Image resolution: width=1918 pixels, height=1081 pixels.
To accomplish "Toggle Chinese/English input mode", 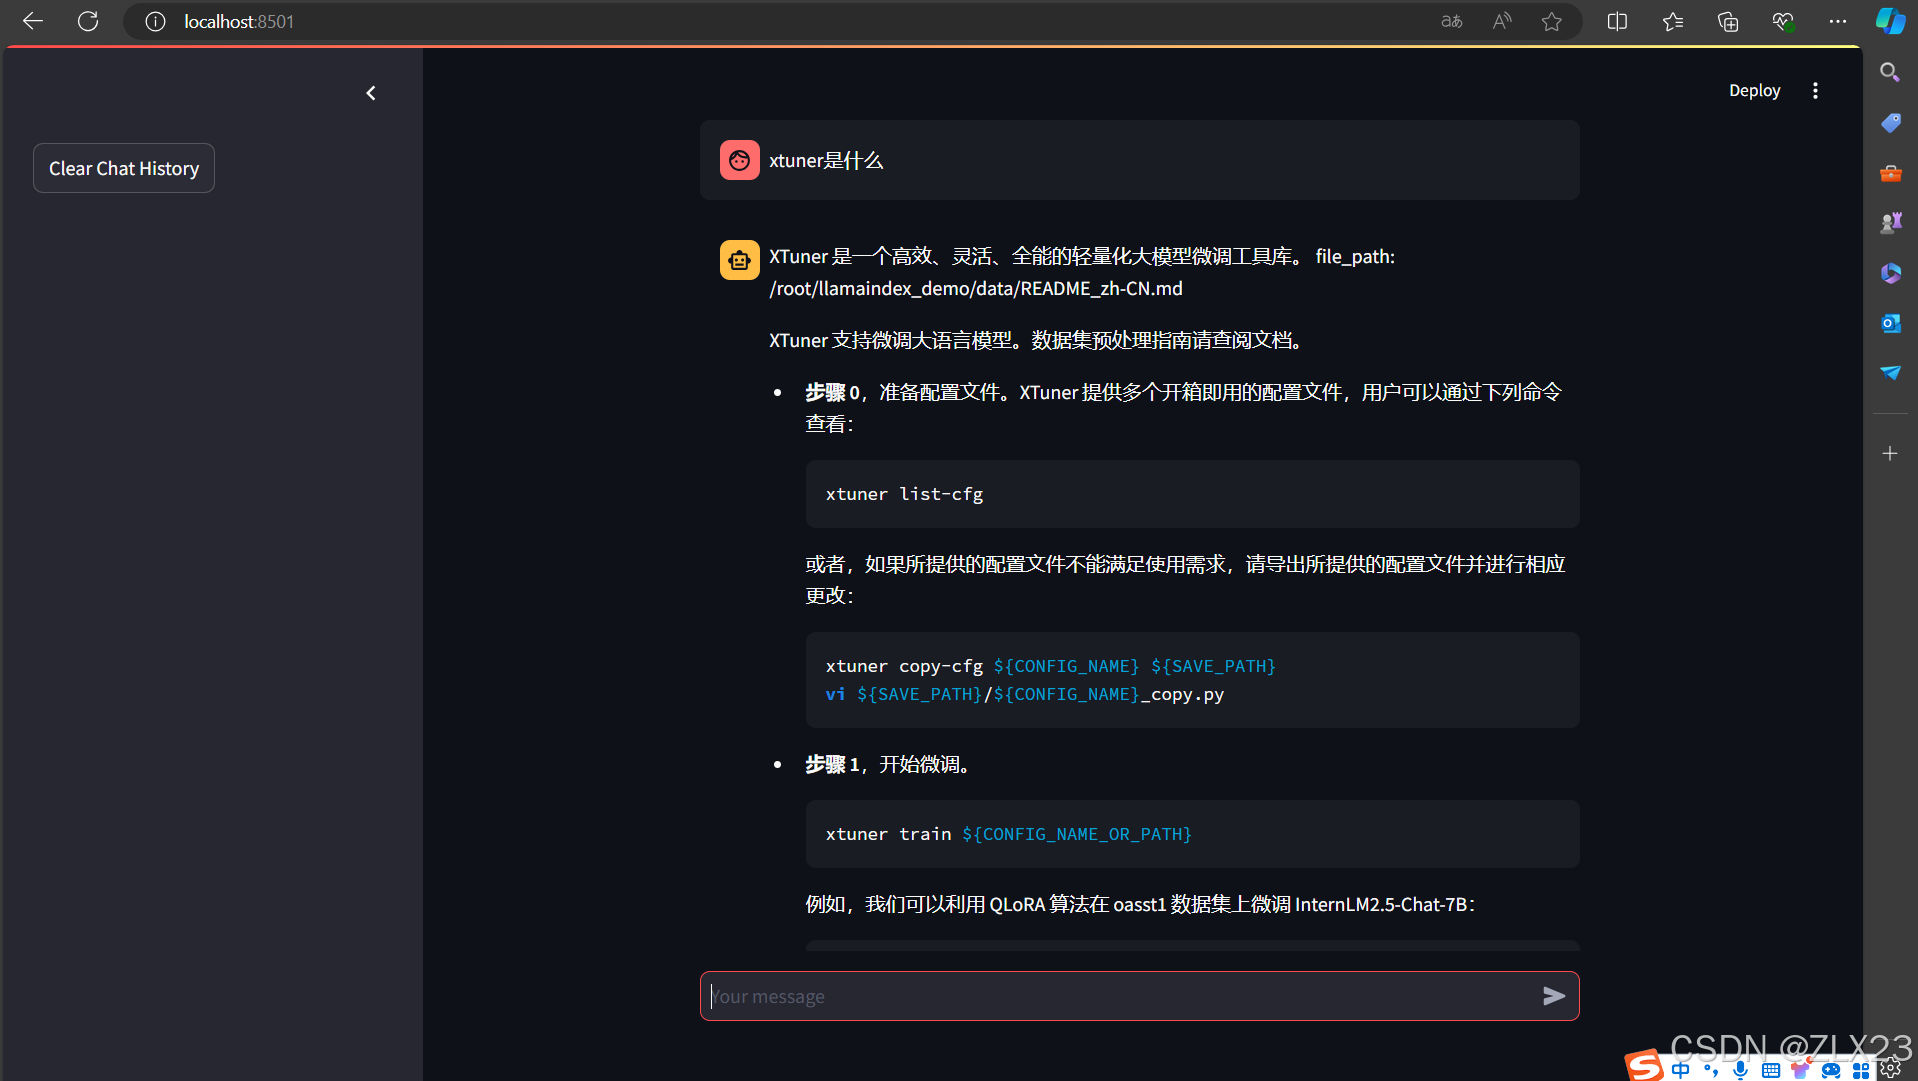I will [1681, 1069].
